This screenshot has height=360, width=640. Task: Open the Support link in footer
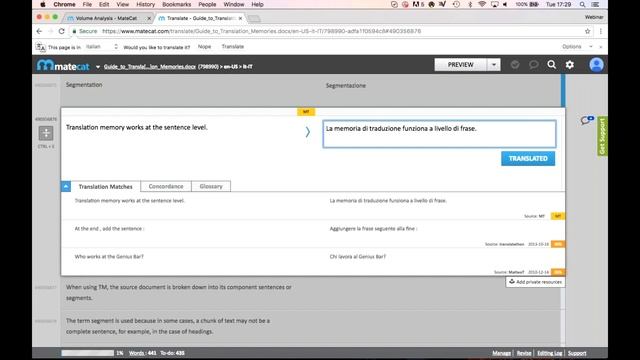coord(577,353)
